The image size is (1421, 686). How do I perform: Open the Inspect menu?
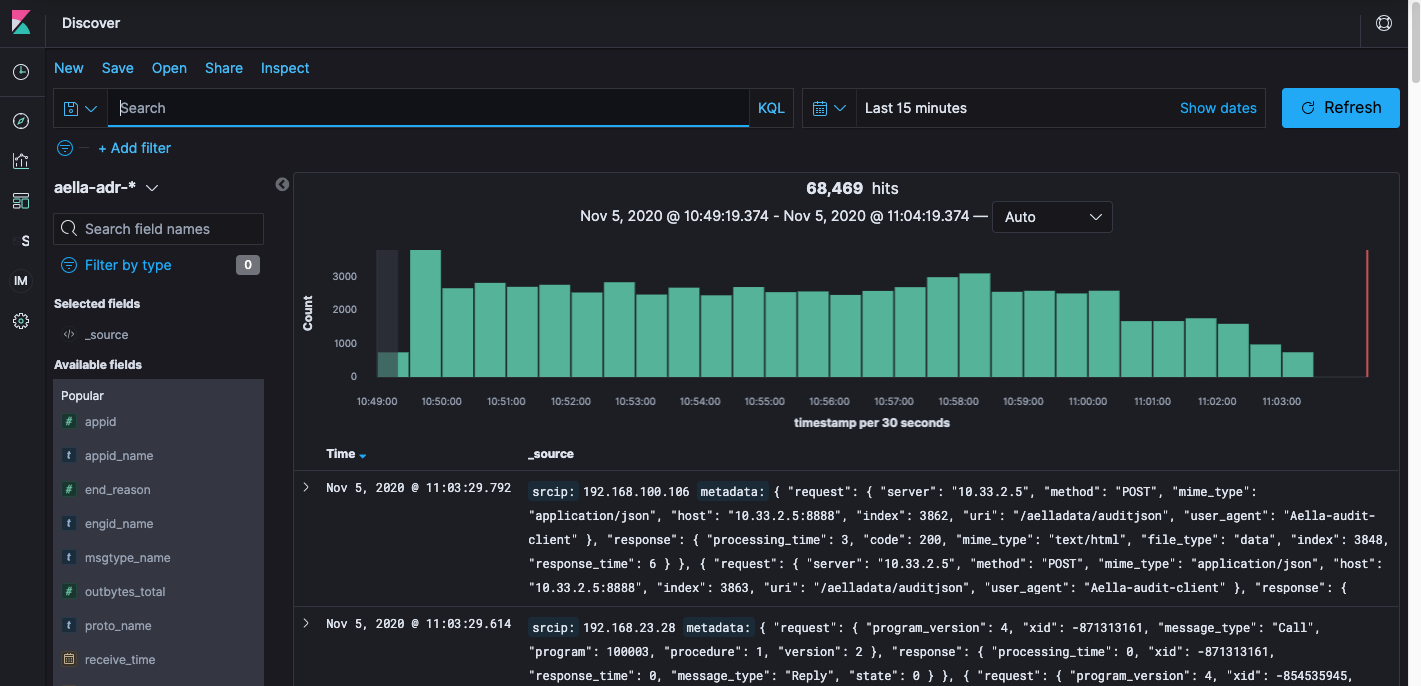[285, 68]
